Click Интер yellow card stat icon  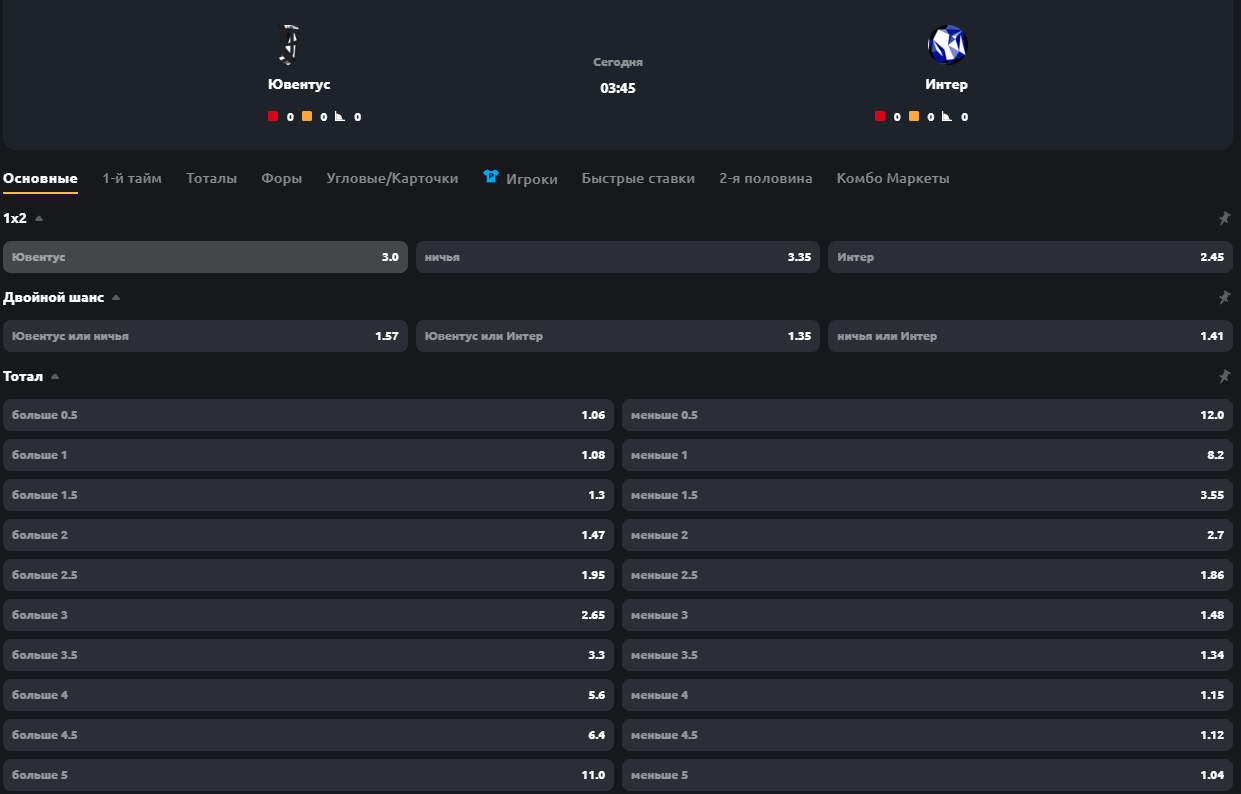click(914, 117)
